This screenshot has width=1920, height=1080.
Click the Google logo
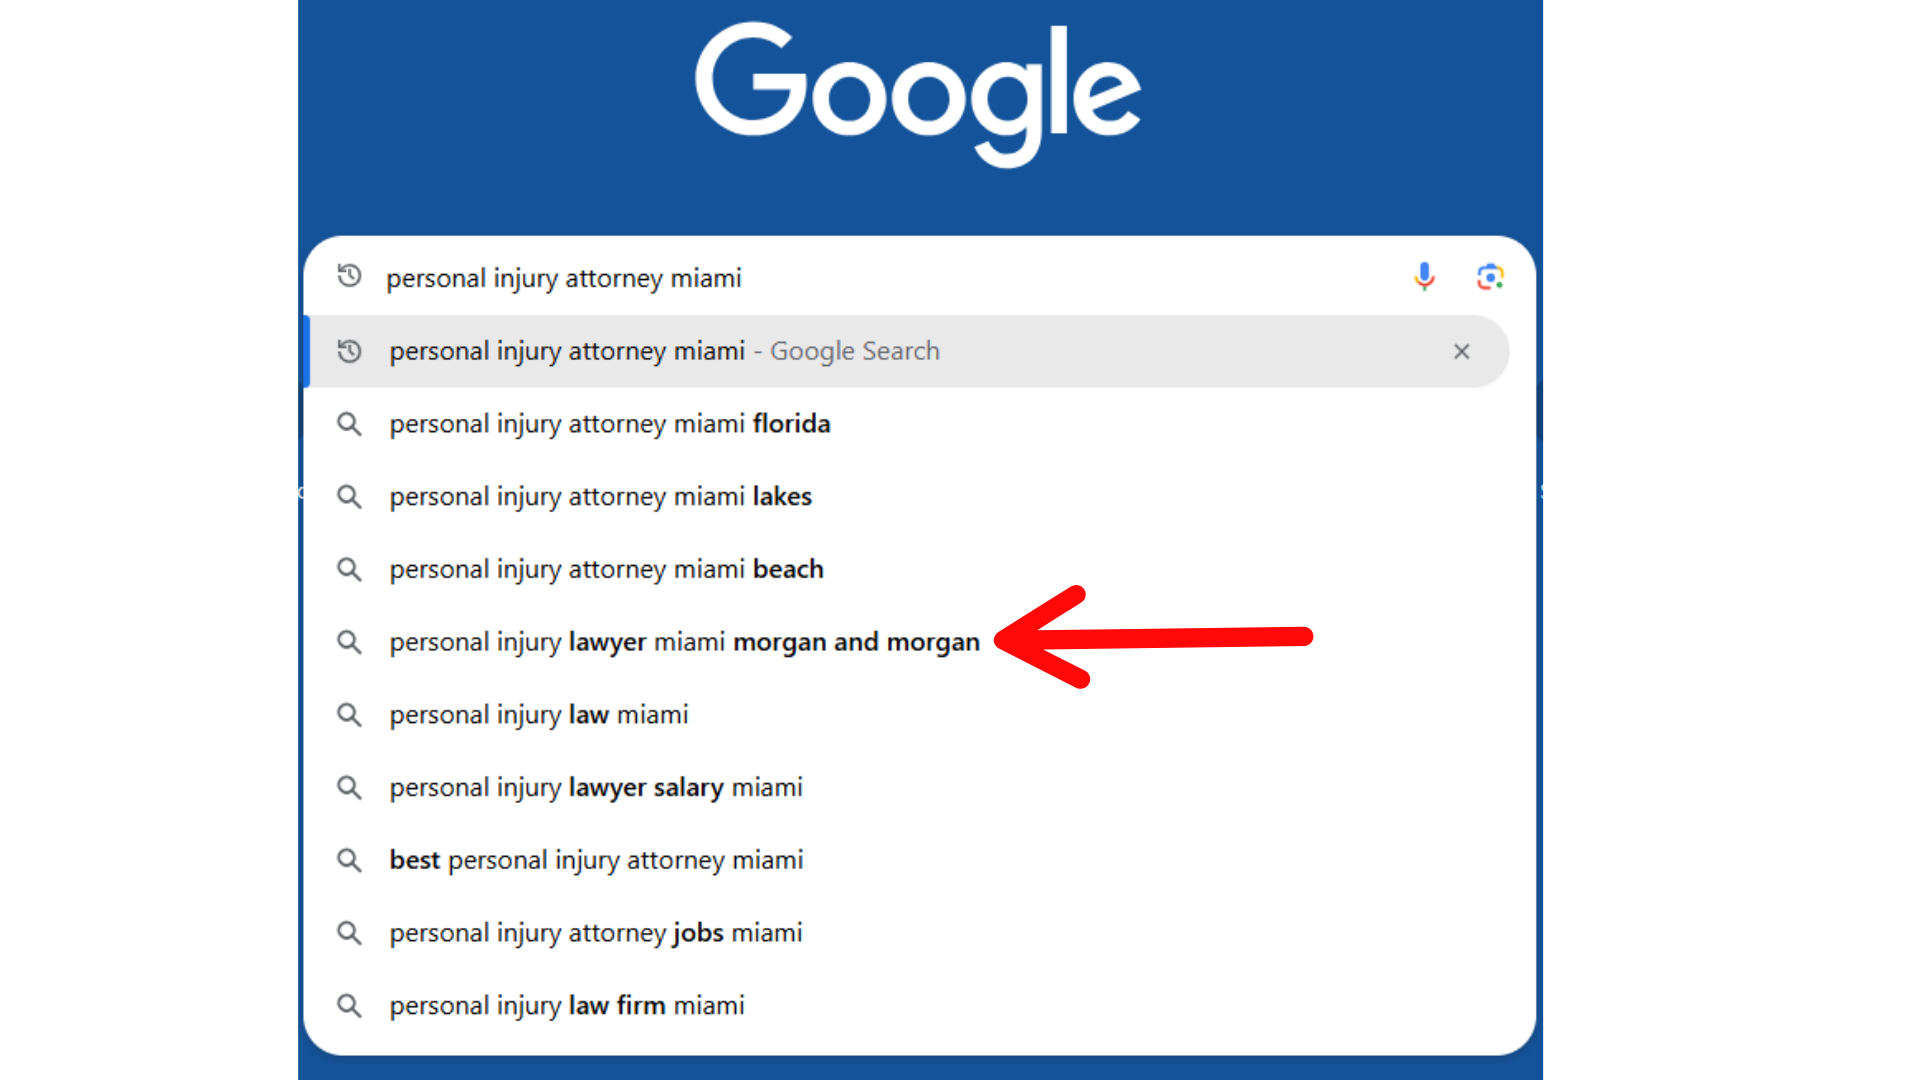[918, 94]
